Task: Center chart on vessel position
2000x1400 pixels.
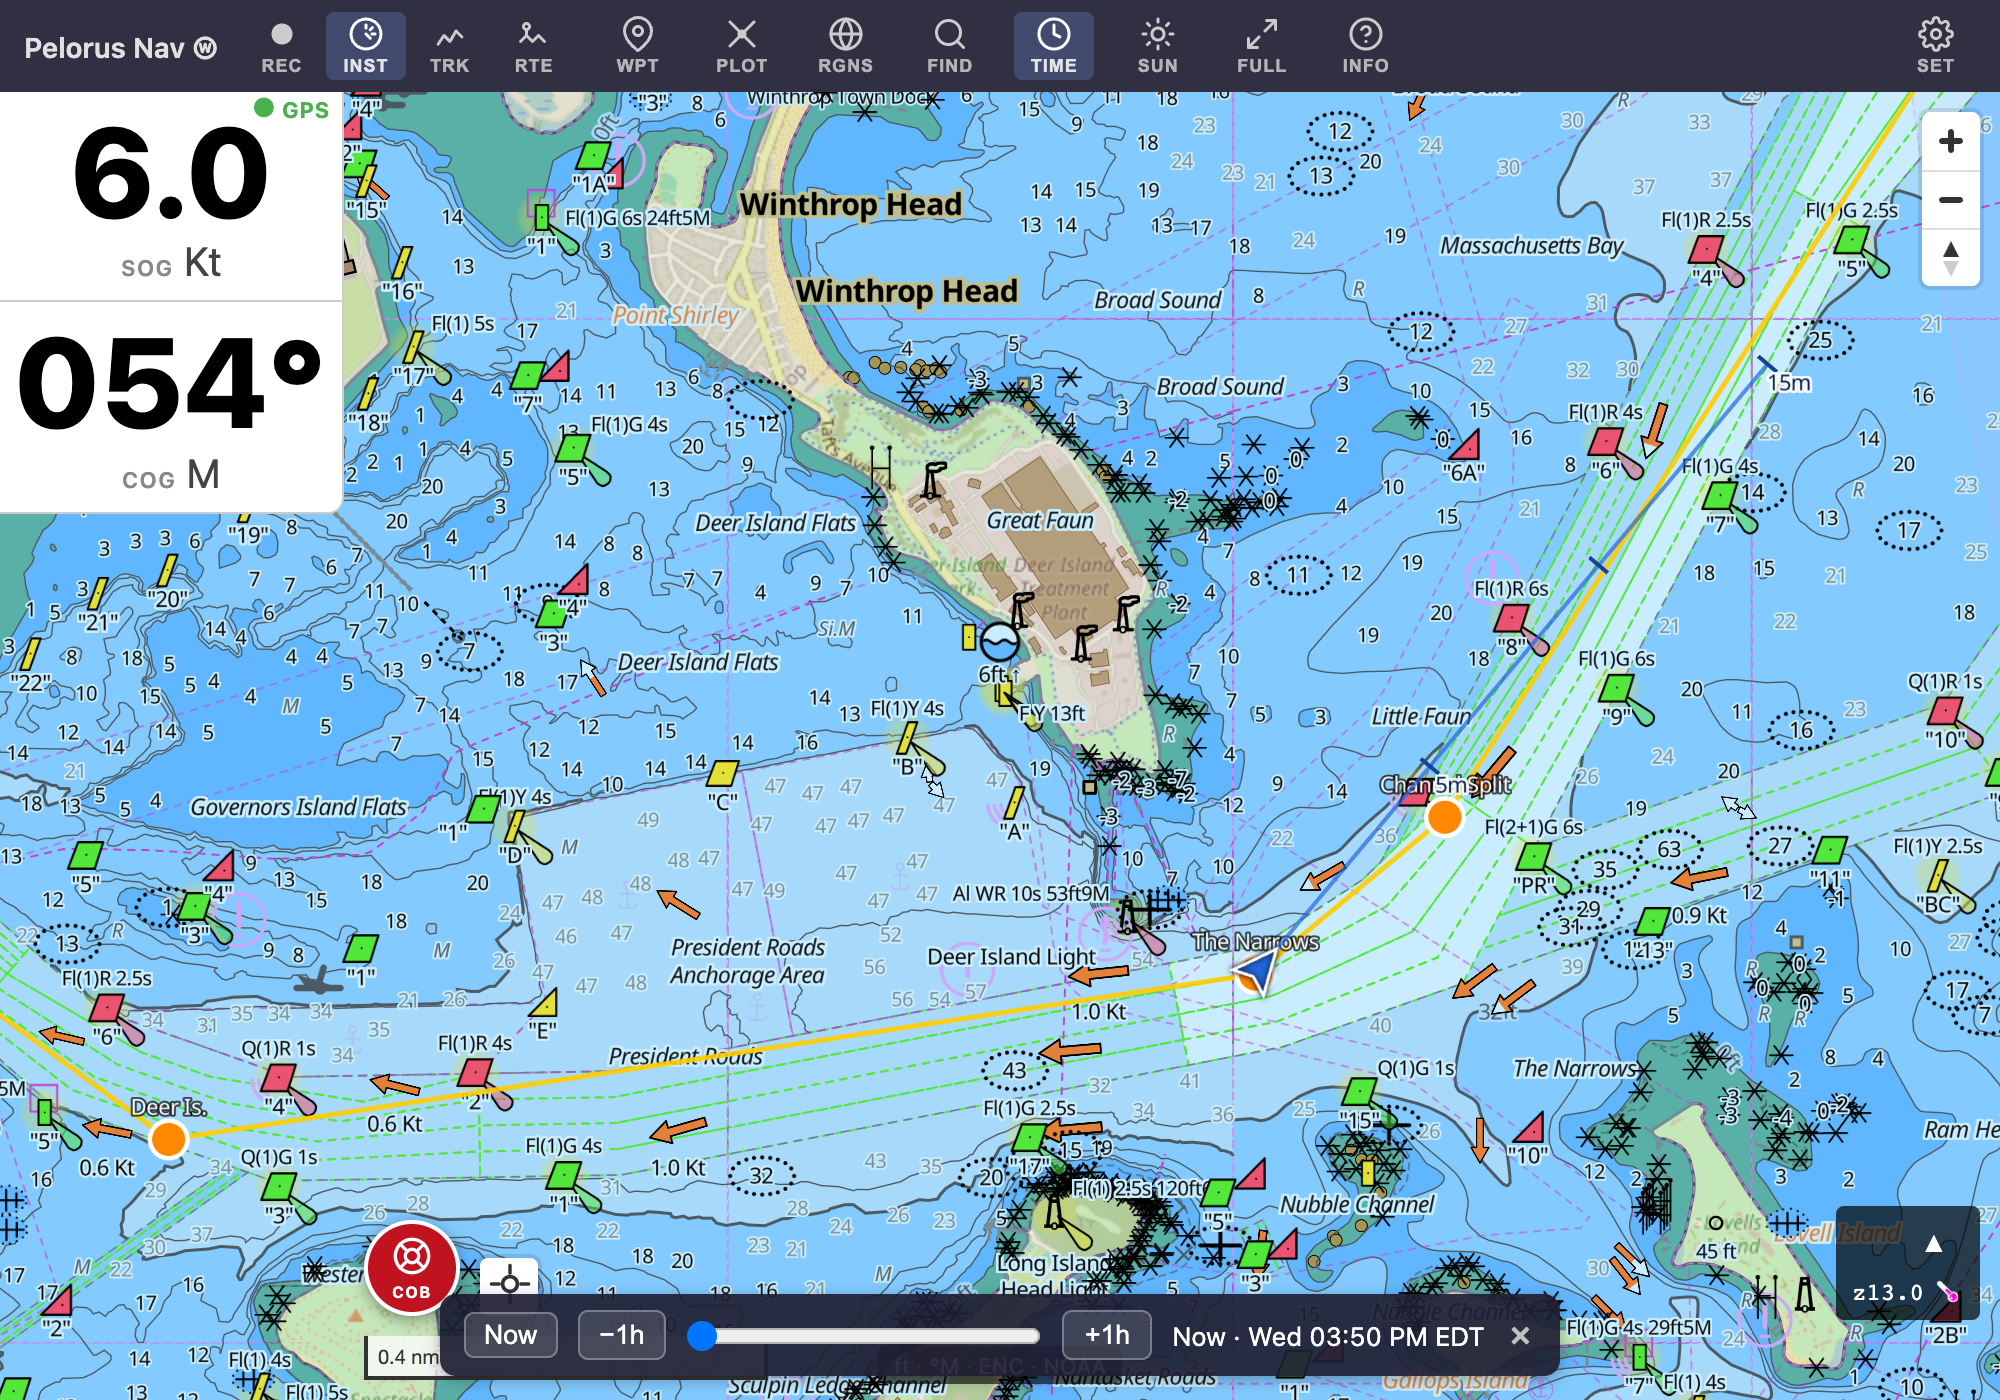Action: [x=509, y=1281]
